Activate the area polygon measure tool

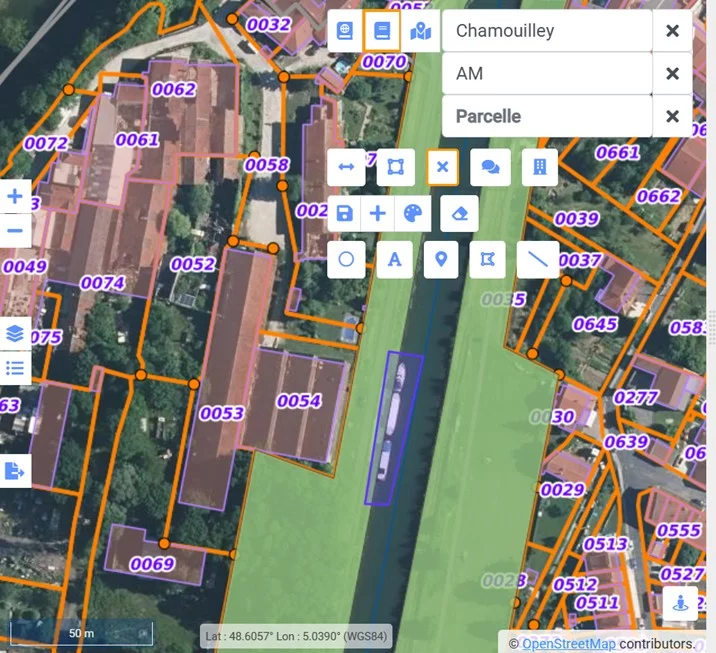[x=395, y=167]
